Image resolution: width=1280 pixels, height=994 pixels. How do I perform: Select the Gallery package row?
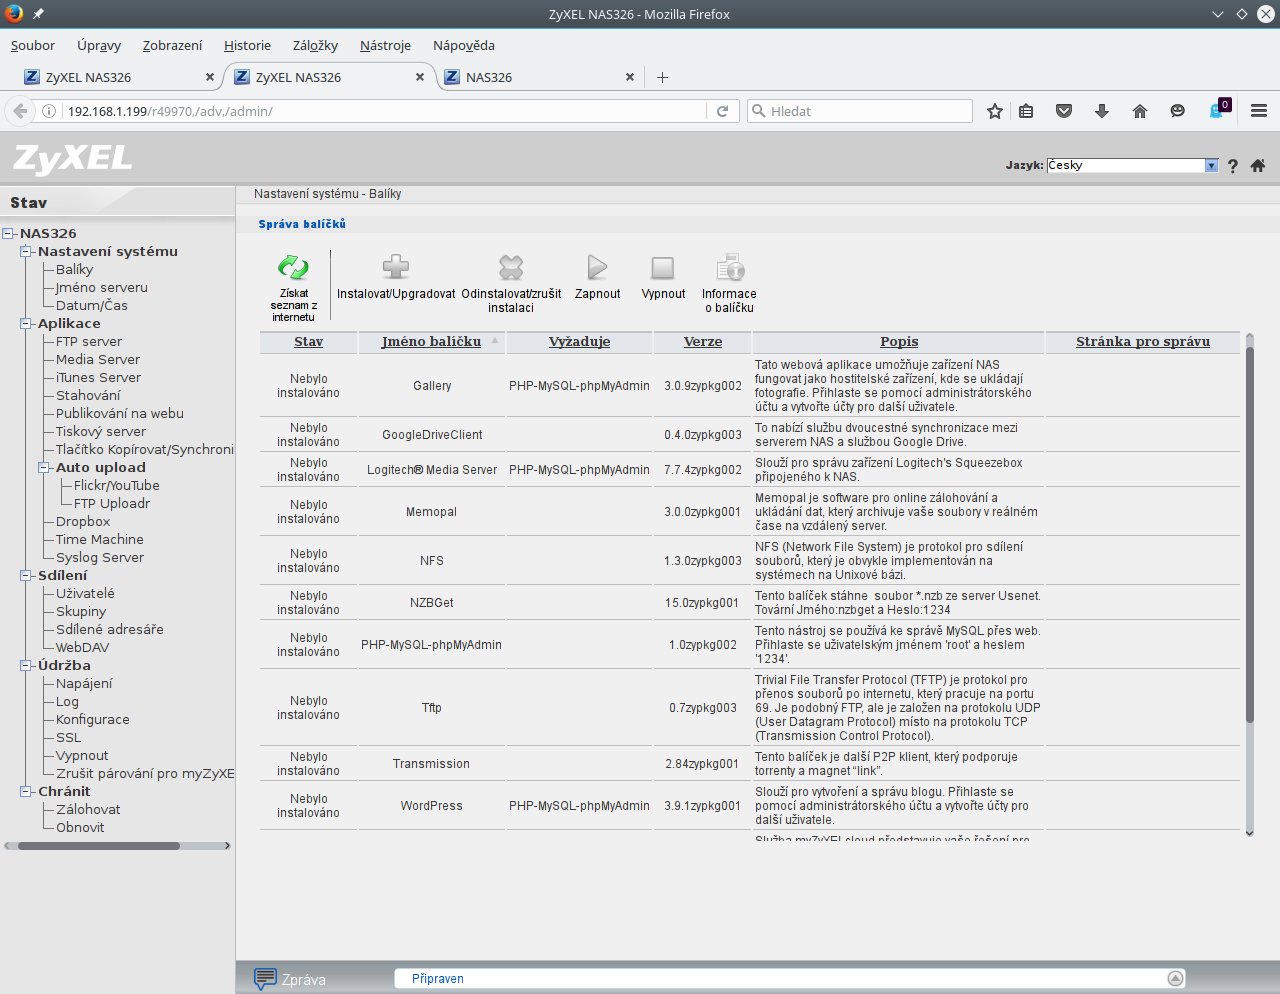tap(750, 386)
